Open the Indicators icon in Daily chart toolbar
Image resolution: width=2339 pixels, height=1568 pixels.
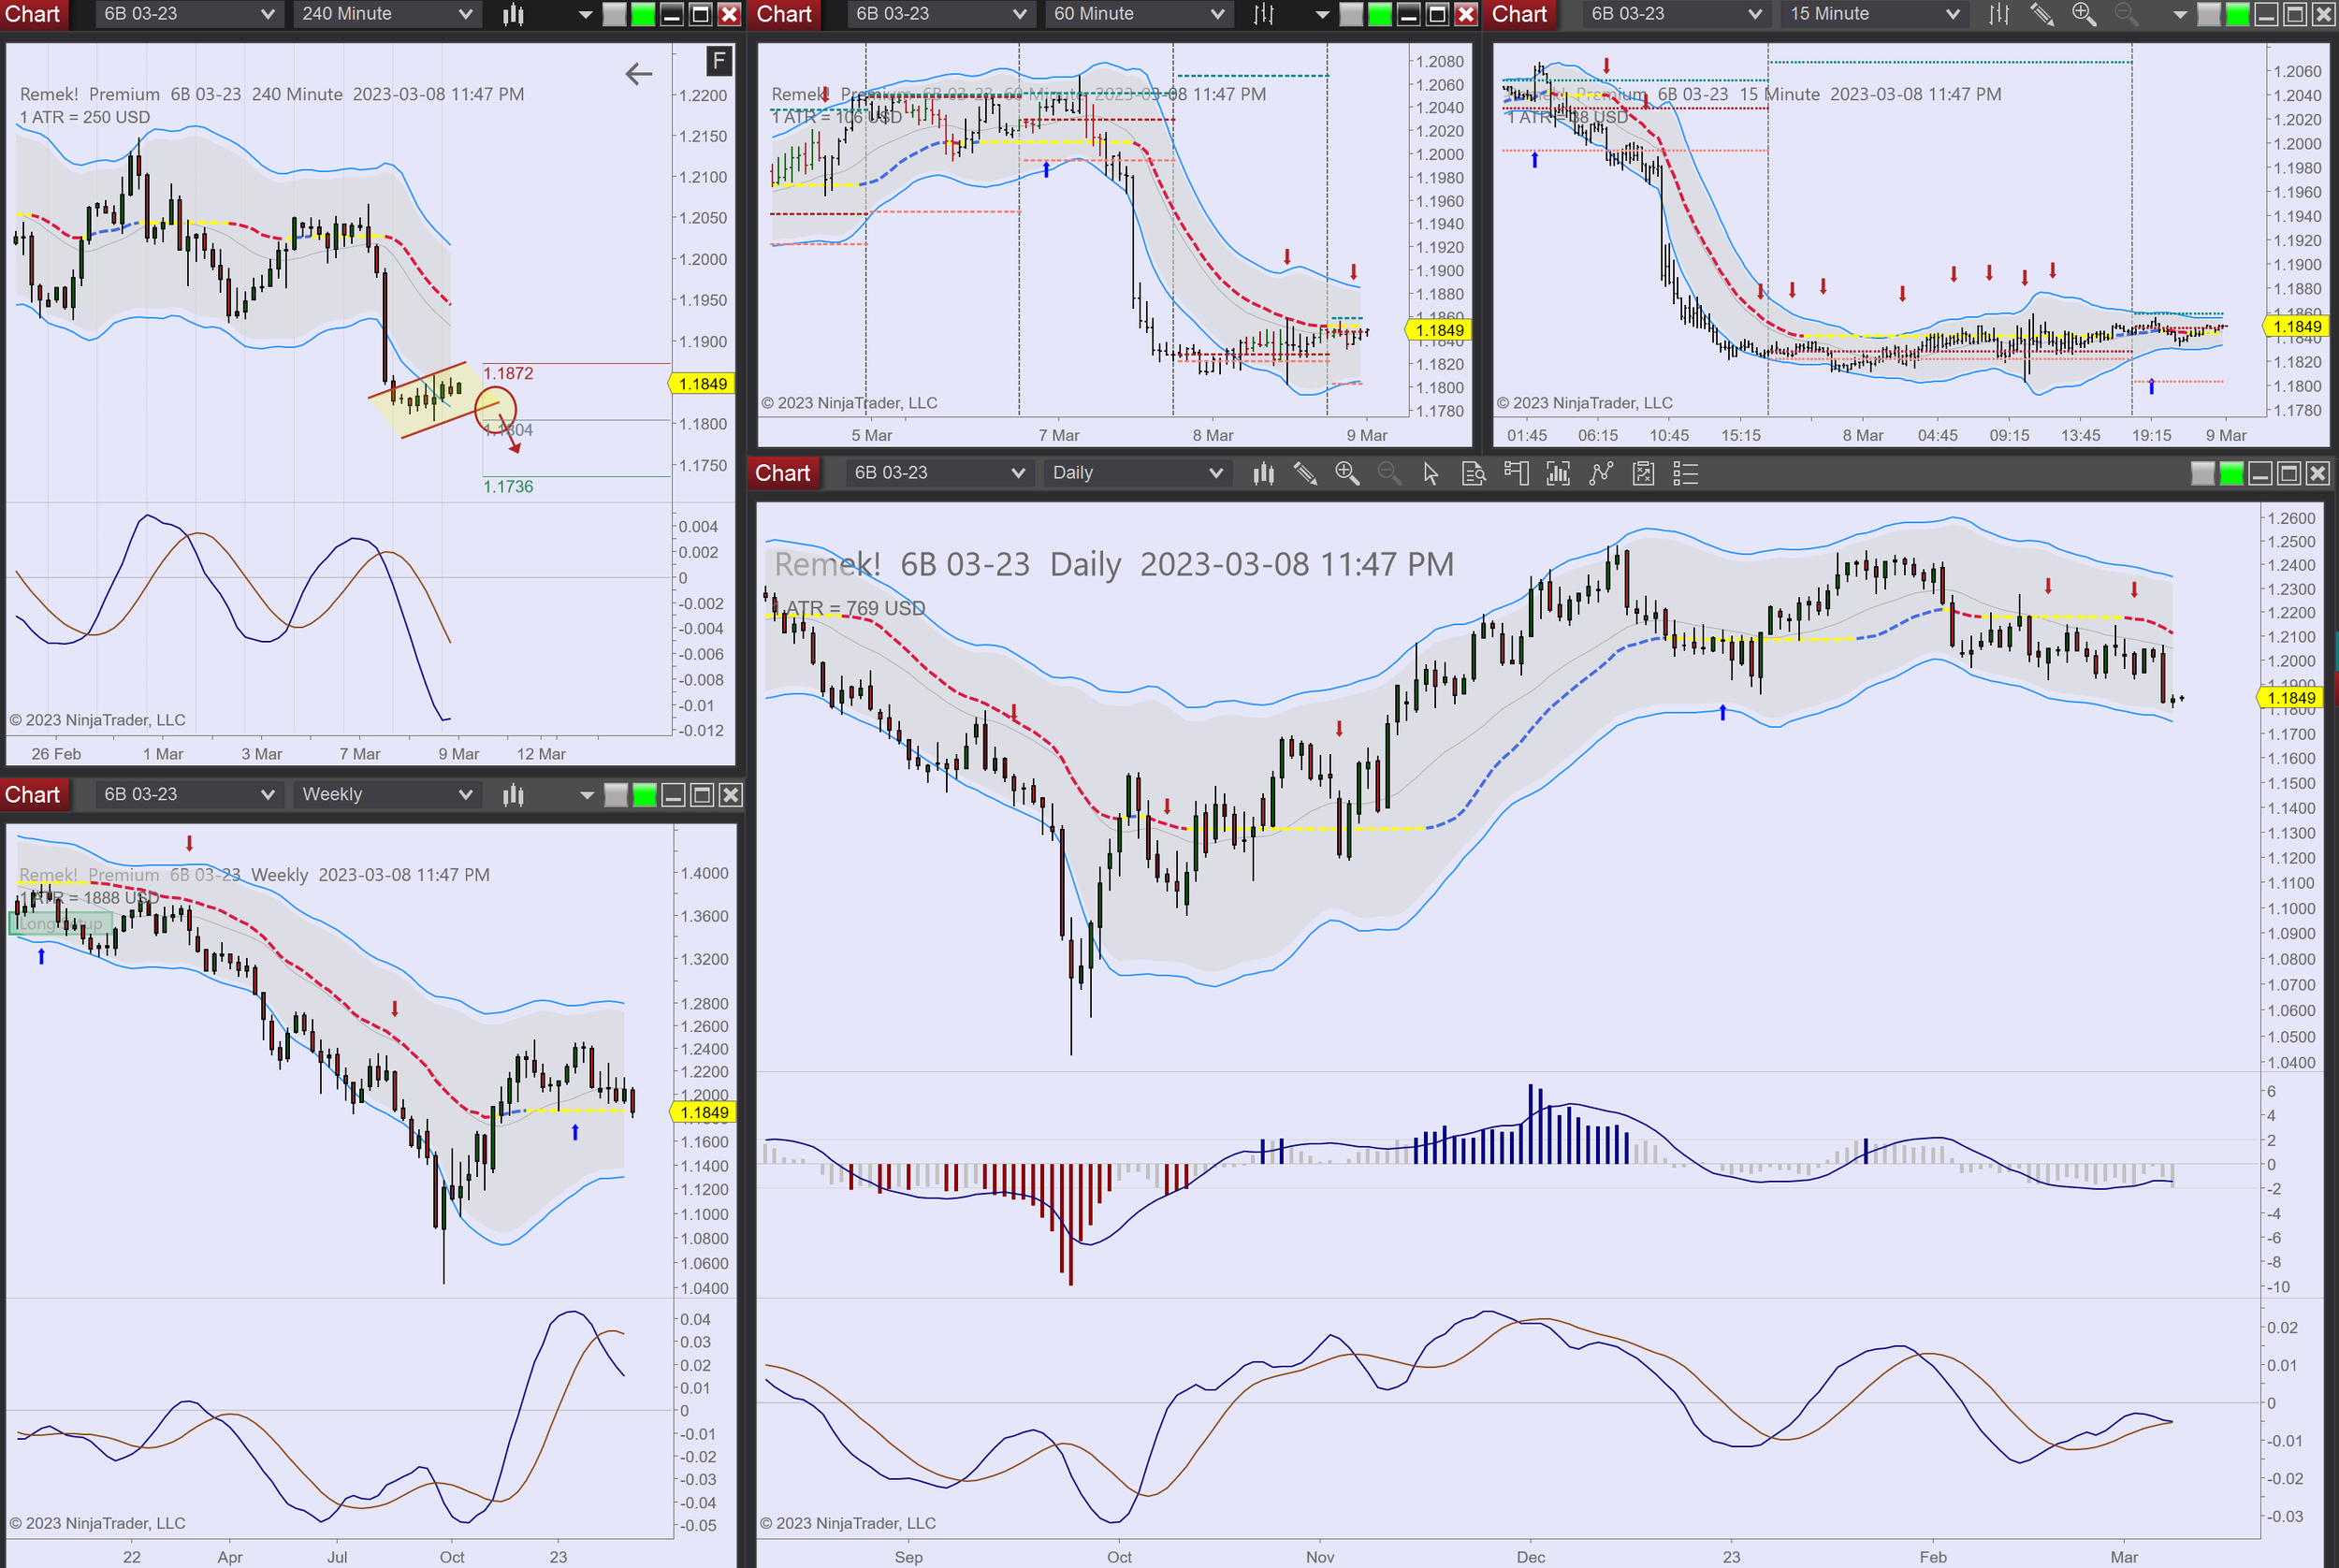tap(1601, 473)
